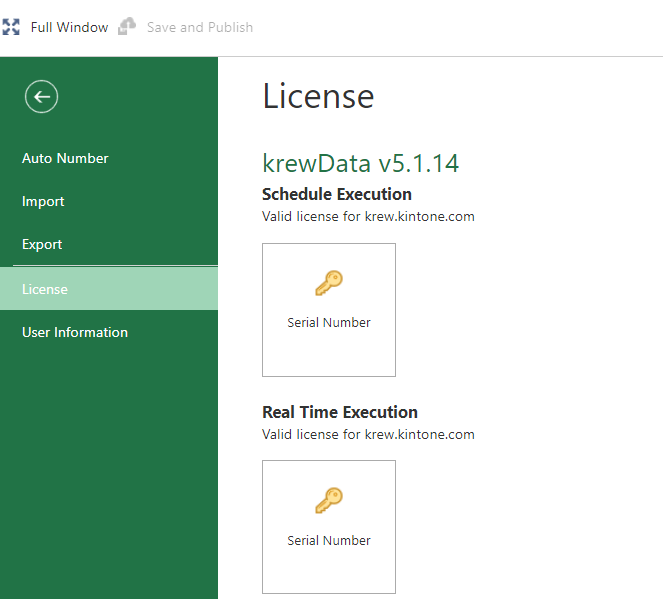Click the Real Time Execution heading
663x599 pixels.
[x=340, y=412]
